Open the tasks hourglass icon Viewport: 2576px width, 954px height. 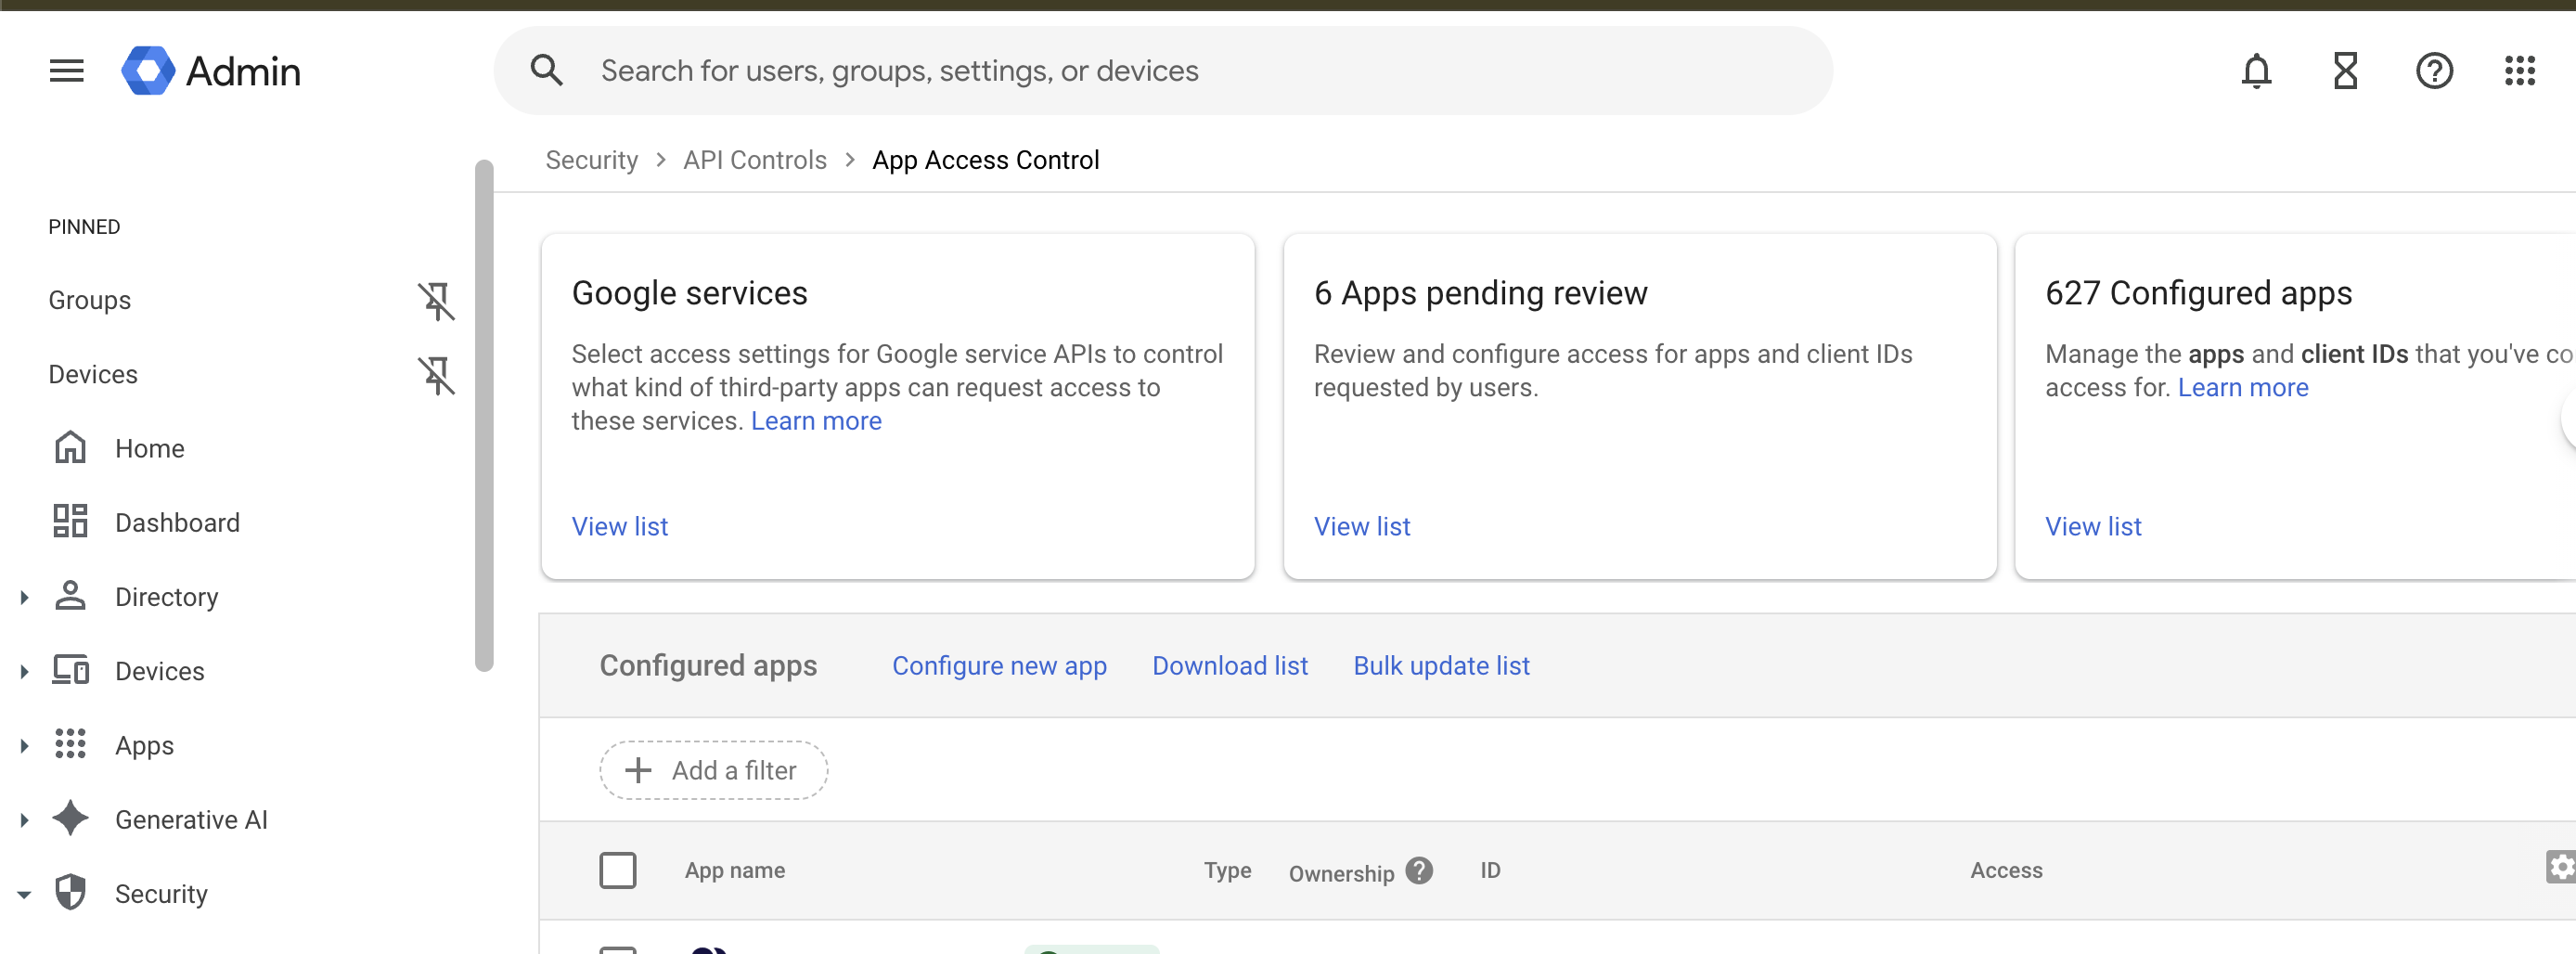(x=2345, y=71)
